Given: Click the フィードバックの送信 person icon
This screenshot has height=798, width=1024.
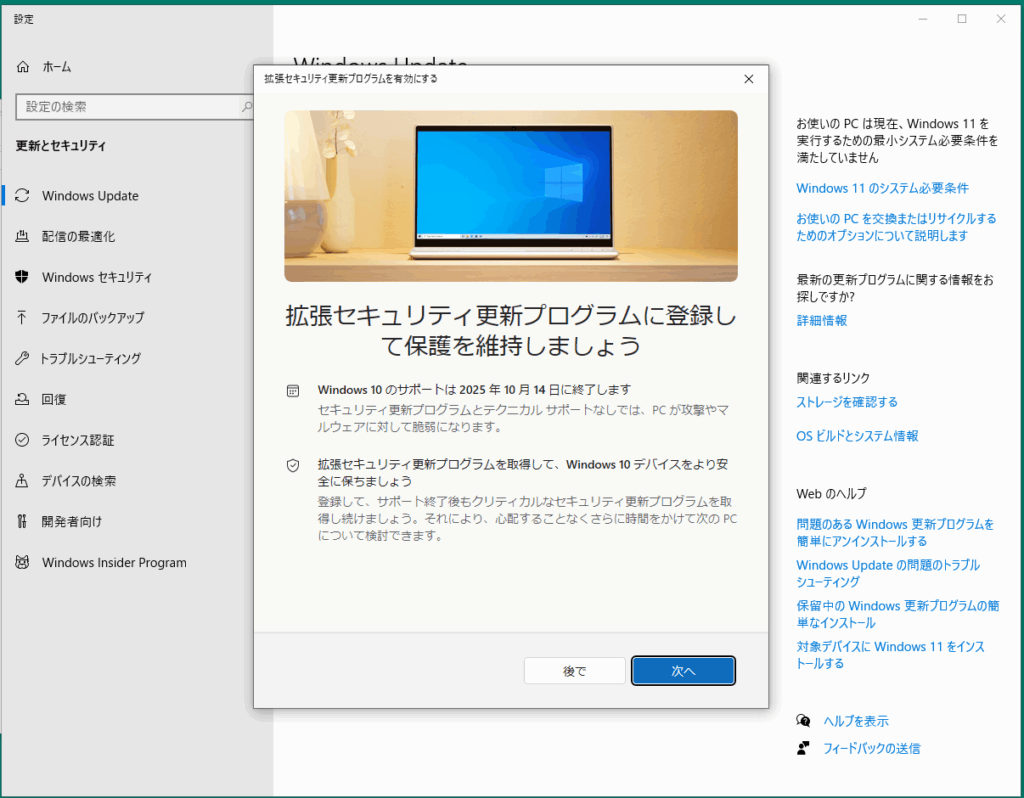Looking at the screenshot, I should point(803,748).
